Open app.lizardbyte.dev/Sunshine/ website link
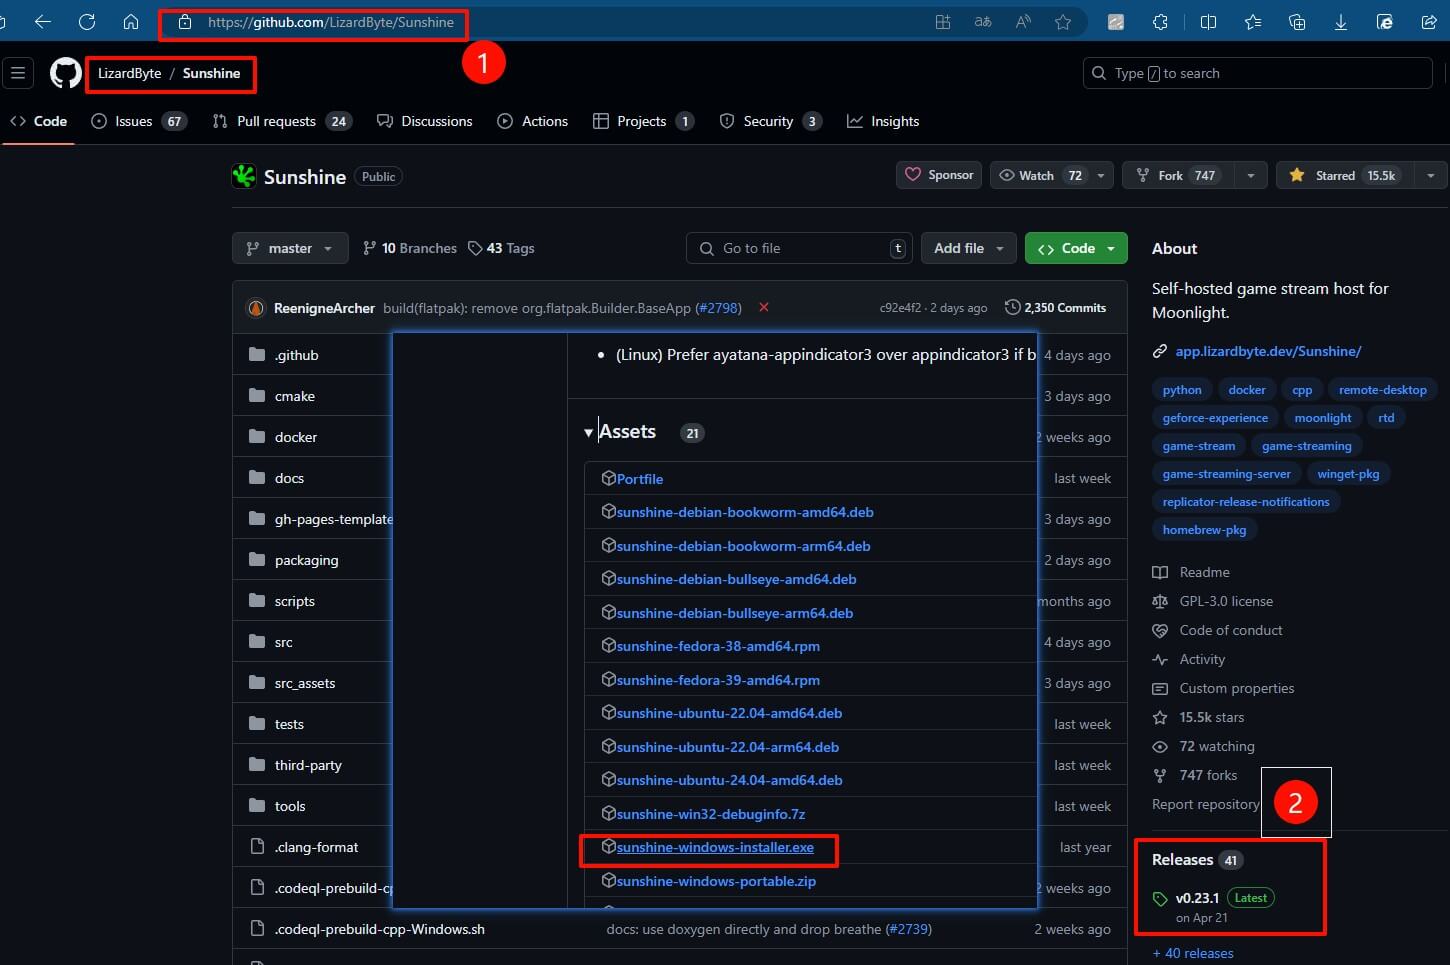The height and width of the screenshot is (965, 1450). point(1268,351)
